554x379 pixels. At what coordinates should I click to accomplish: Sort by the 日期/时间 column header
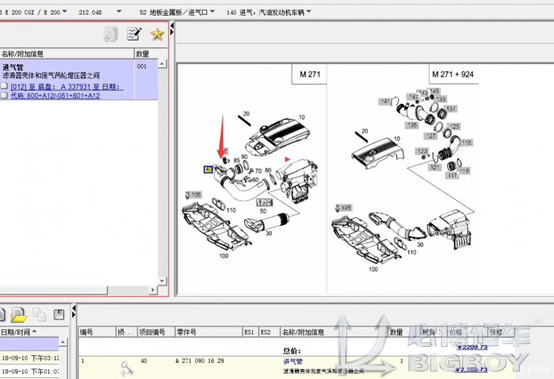point(18,332)
